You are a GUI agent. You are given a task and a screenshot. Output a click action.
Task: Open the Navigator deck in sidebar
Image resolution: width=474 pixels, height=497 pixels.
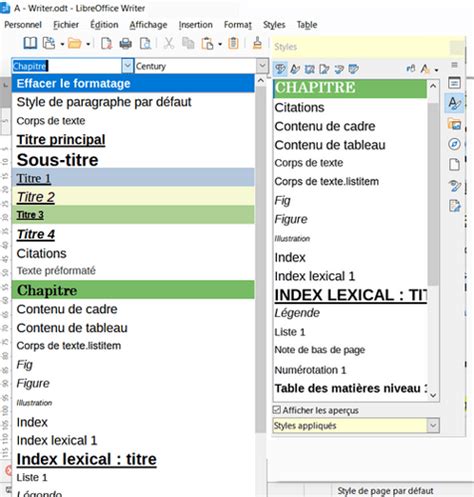click(454, 144)
